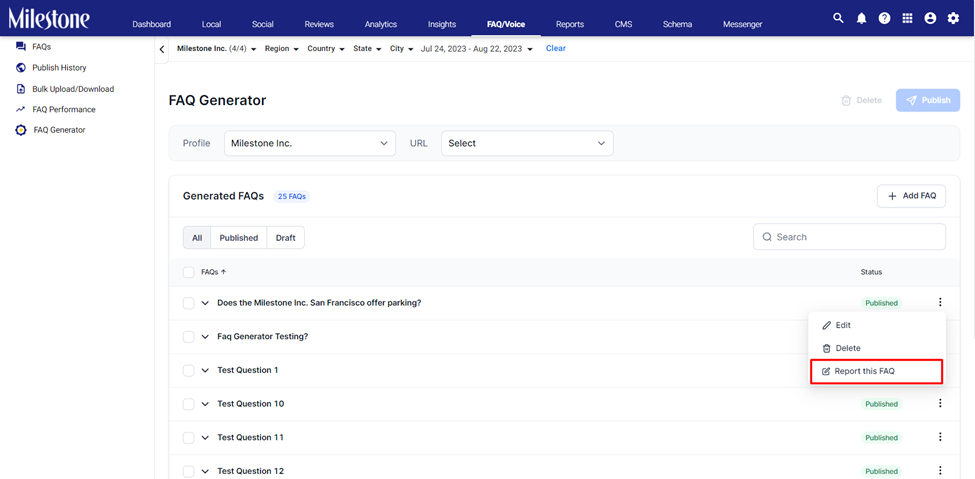Click the Clear filters link
Image resolution: width=975 pixels, height=479 pixels.
[x=556, y=48]
